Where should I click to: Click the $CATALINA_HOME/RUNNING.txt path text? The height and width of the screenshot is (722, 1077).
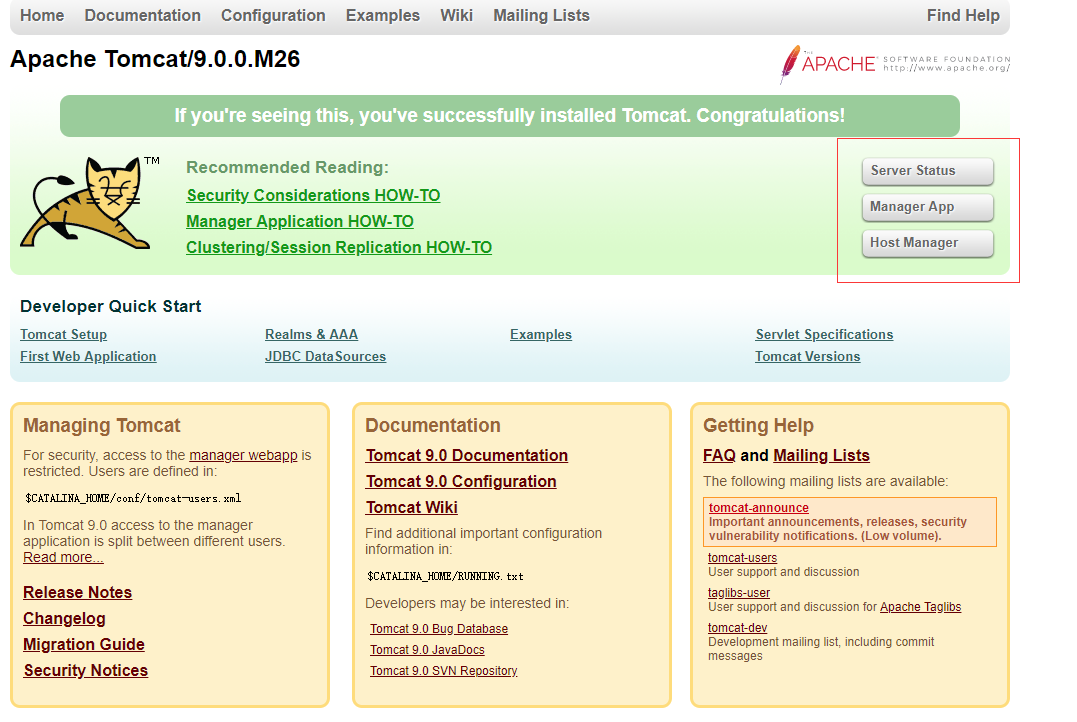[x=446, y=576]
